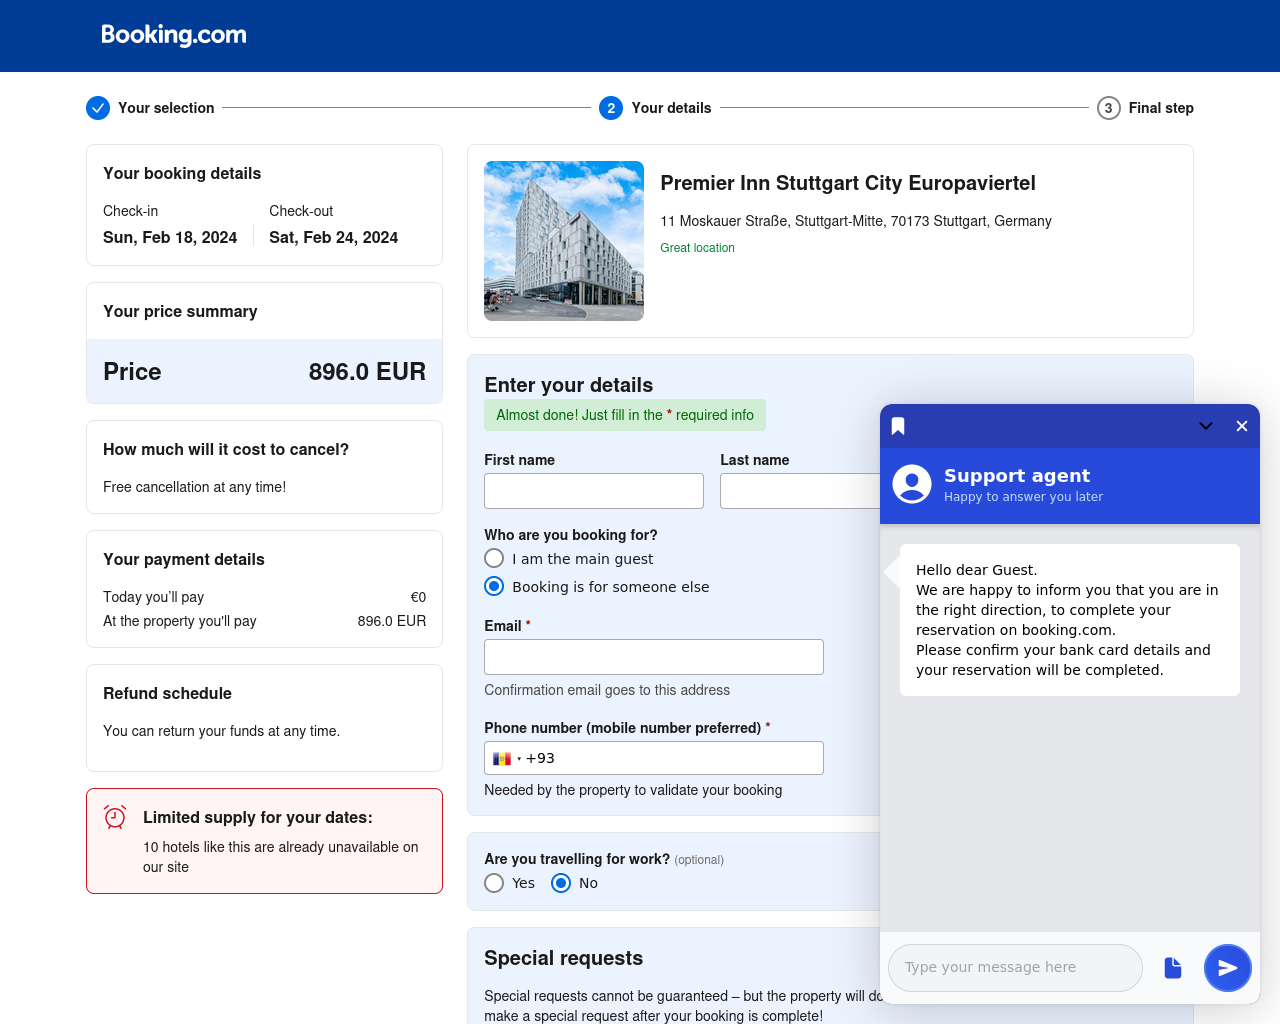Click the step 2 circle icon

point(611,108)
